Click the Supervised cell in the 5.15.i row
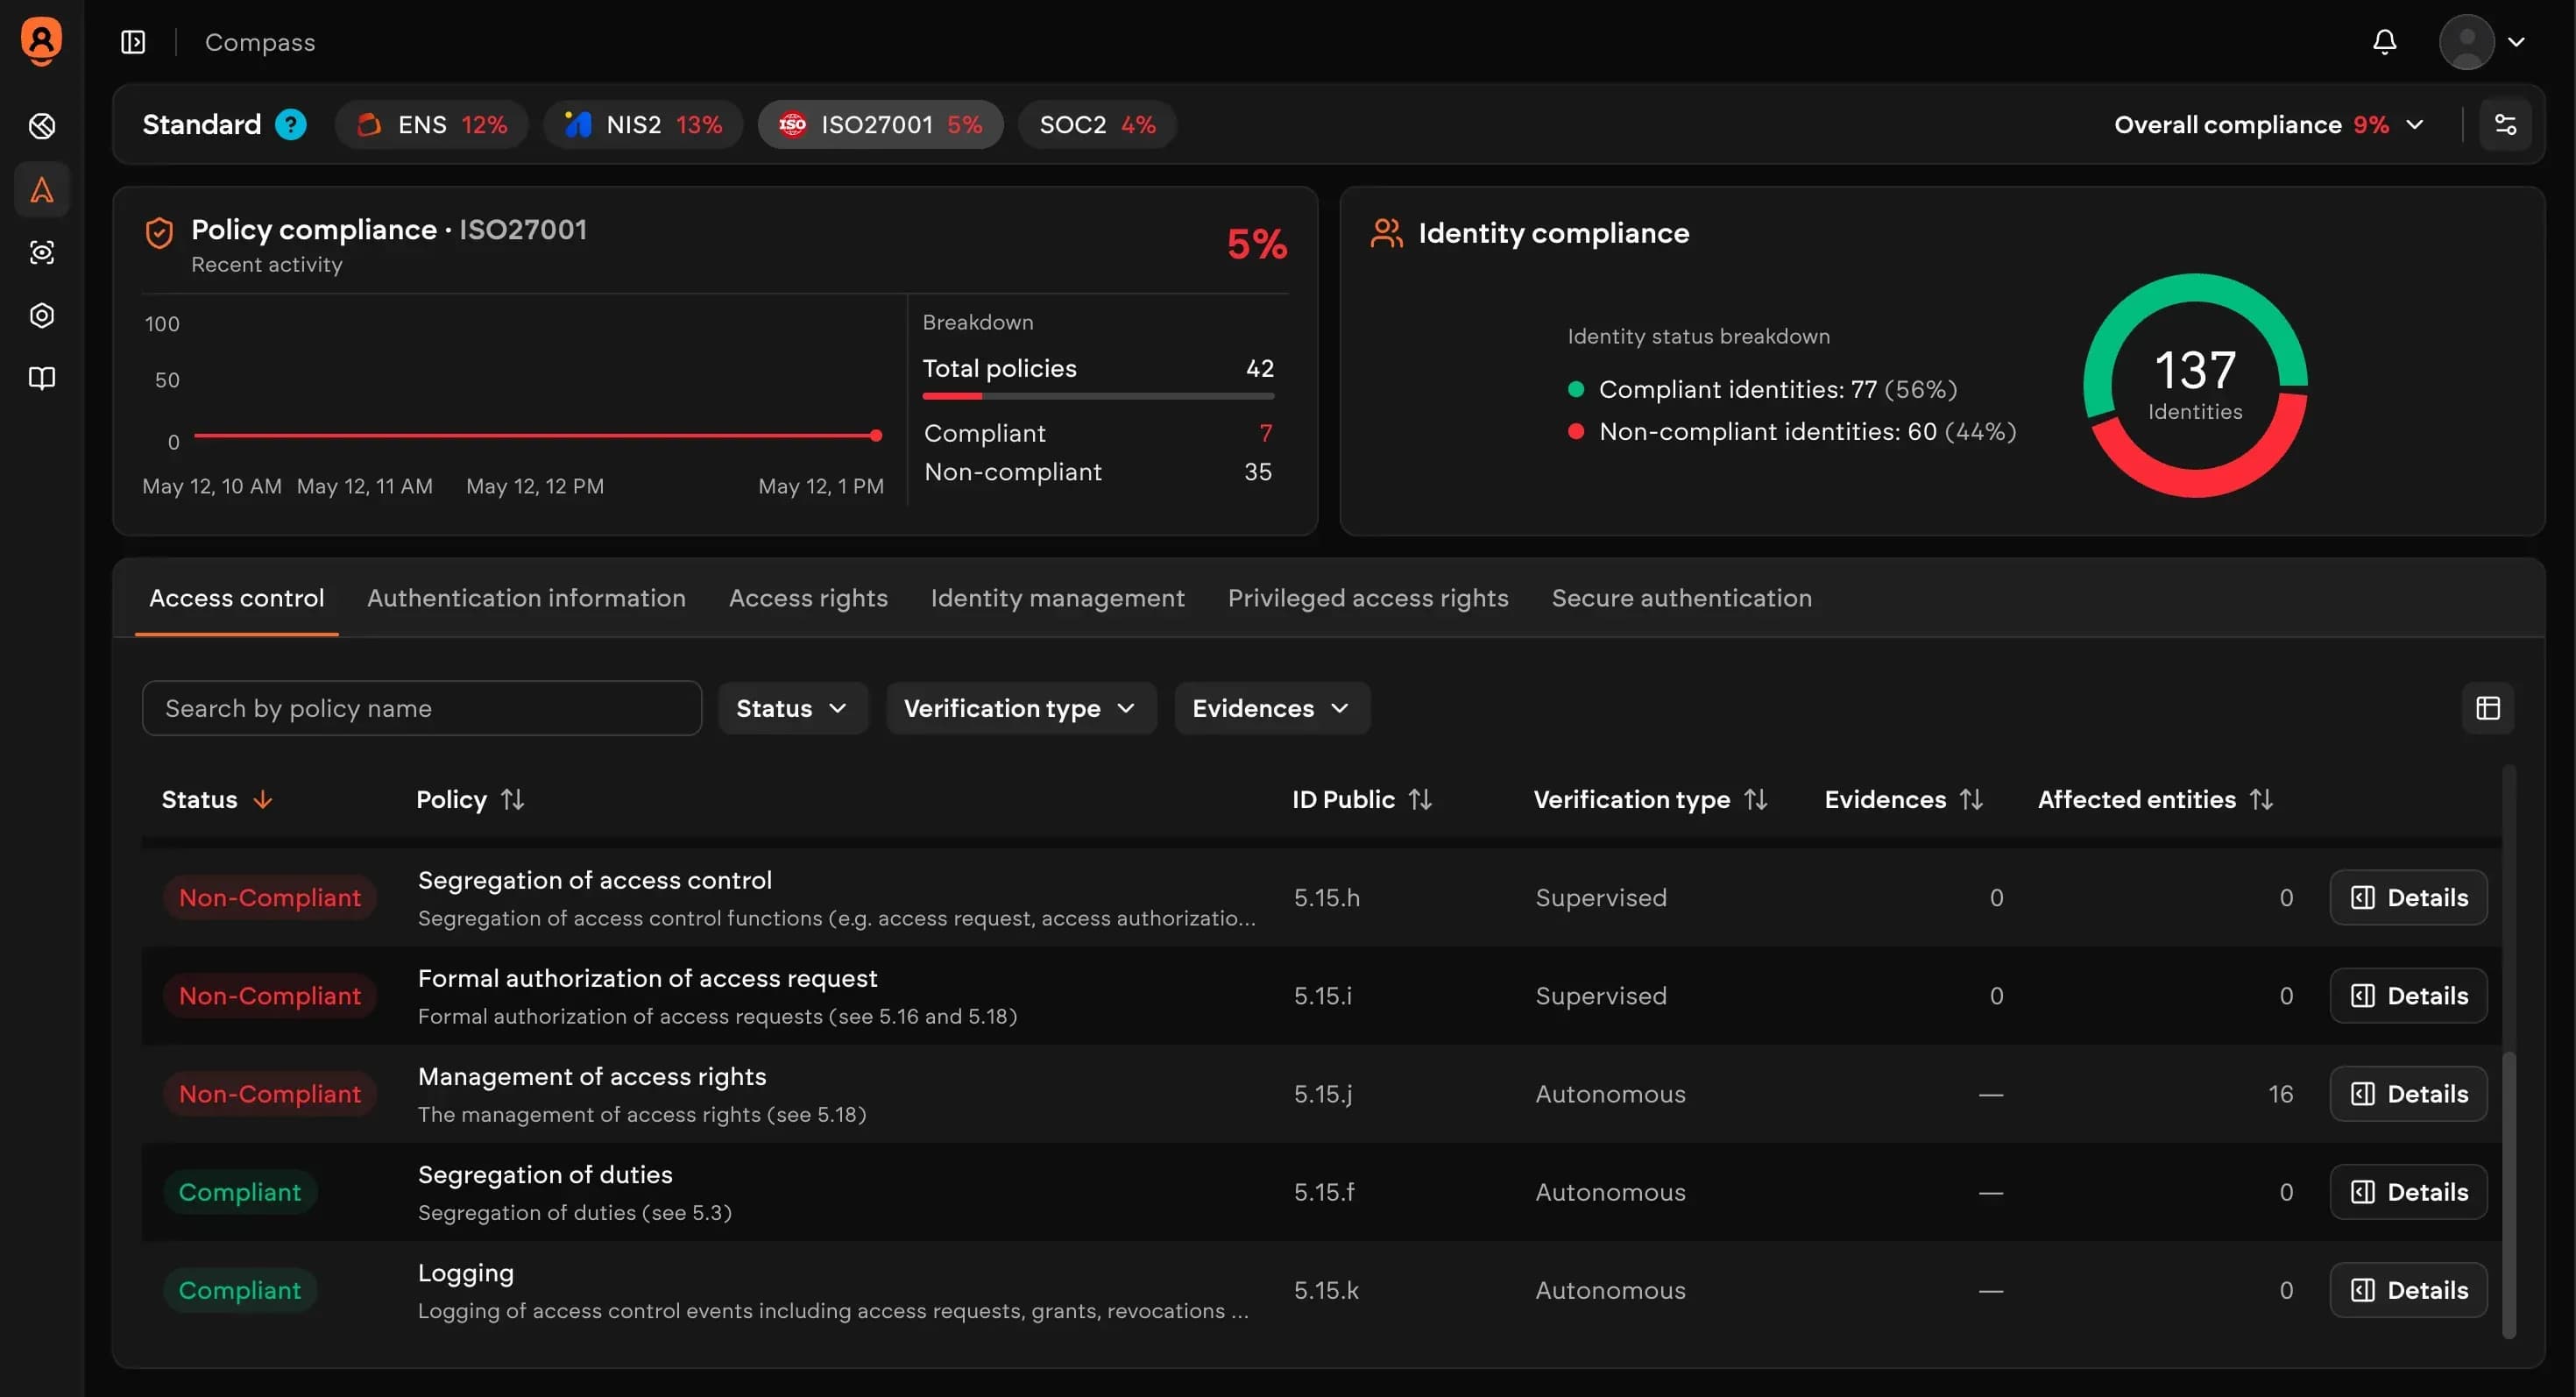This screenshot has width=2576, height=1397. point(1601,995)
